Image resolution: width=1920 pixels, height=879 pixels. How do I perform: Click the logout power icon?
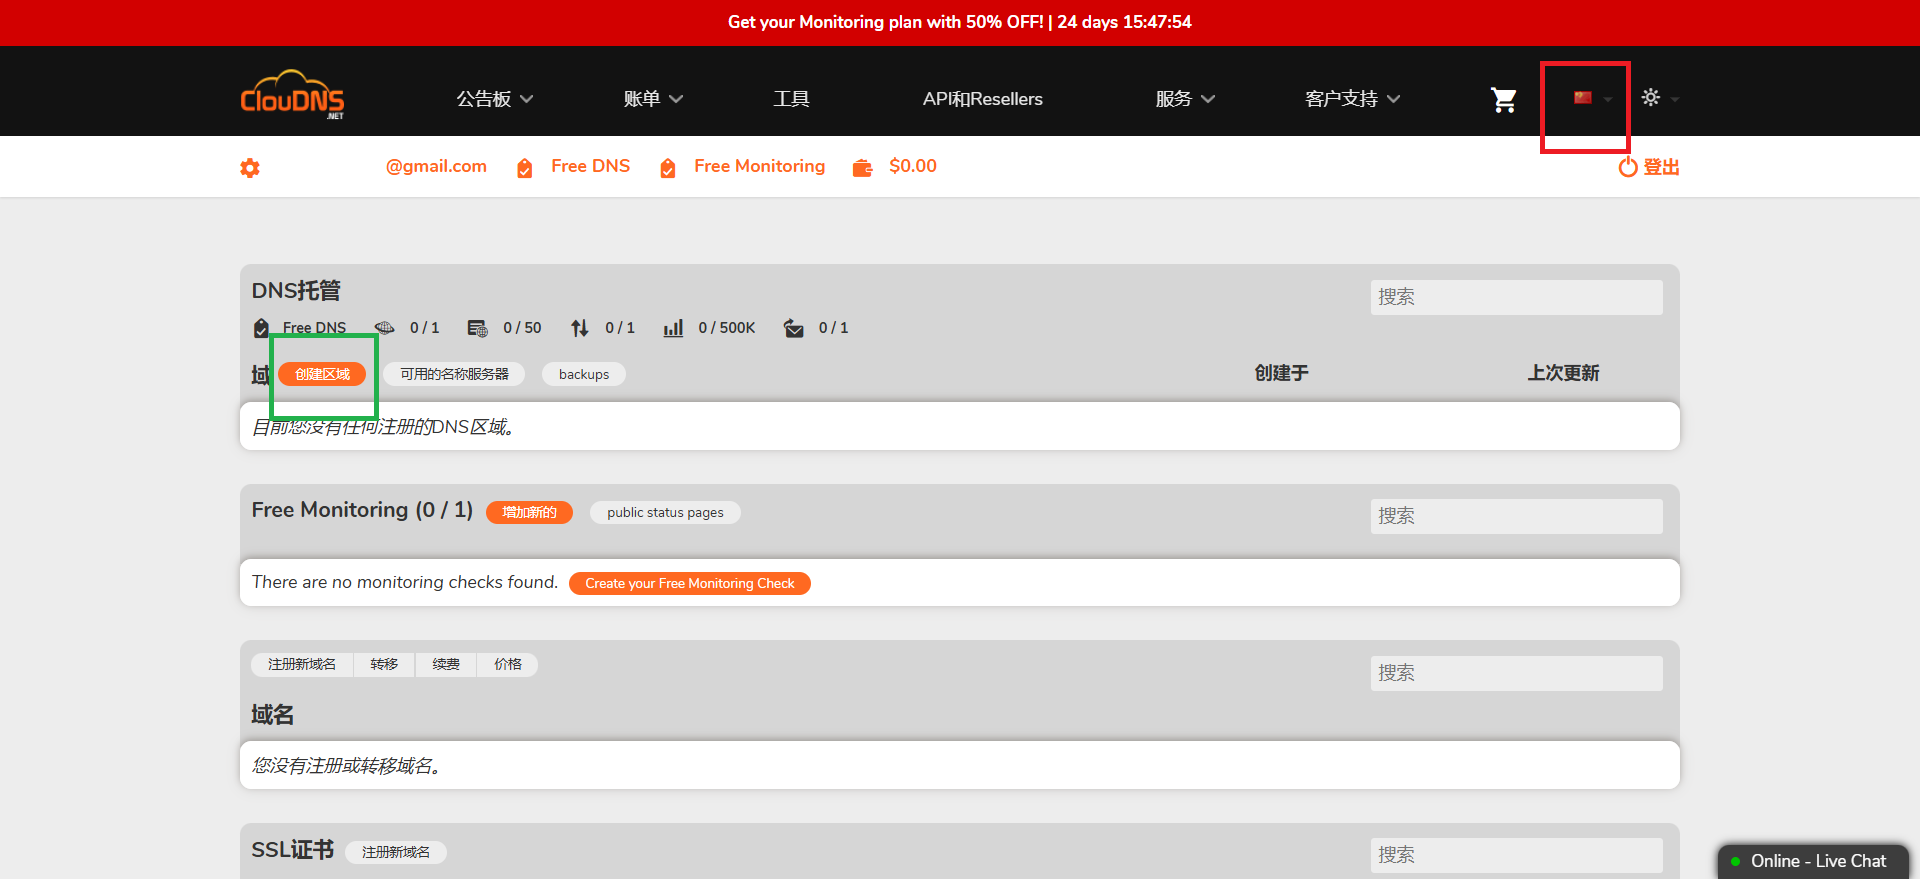(x=1628, y=167)
